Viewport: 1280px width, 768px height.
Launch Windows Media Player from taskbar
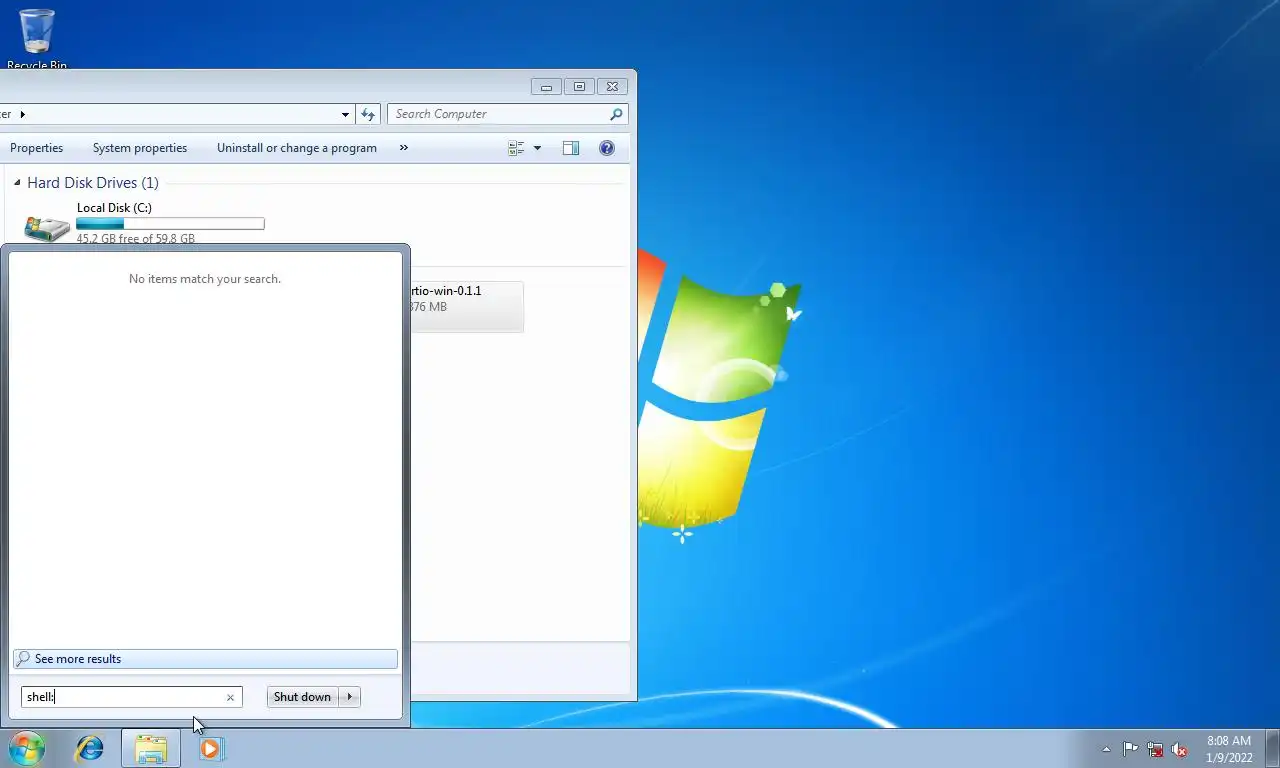(x=211, y=748)
